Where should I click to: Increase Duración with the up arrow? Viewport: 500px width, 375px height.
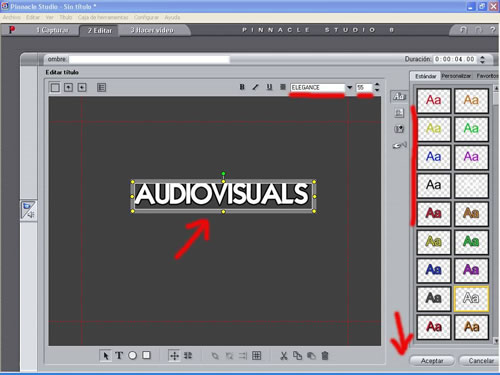(482, 57)
